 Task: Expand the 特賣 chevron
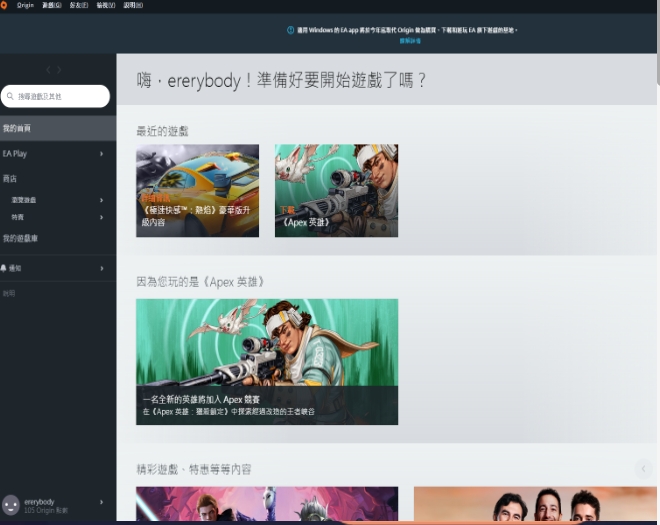pos(101,217)
